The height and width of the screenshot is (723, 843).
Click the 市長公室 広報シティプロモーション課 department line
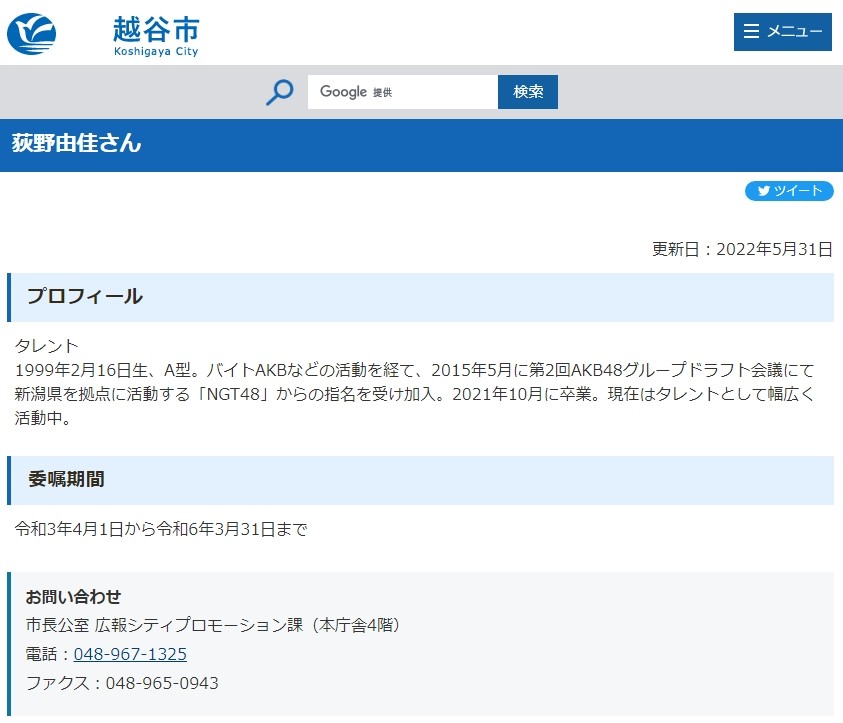point(212,625)
